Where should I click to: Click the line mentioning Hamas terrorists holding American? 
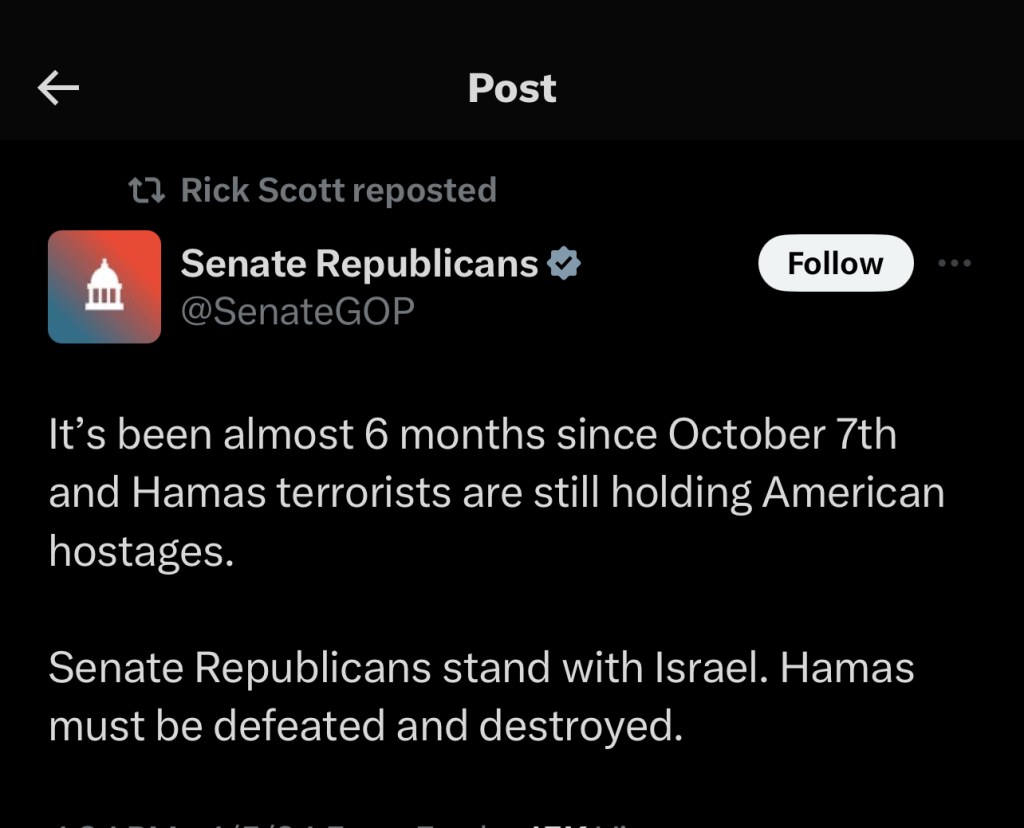pos(496,493)
